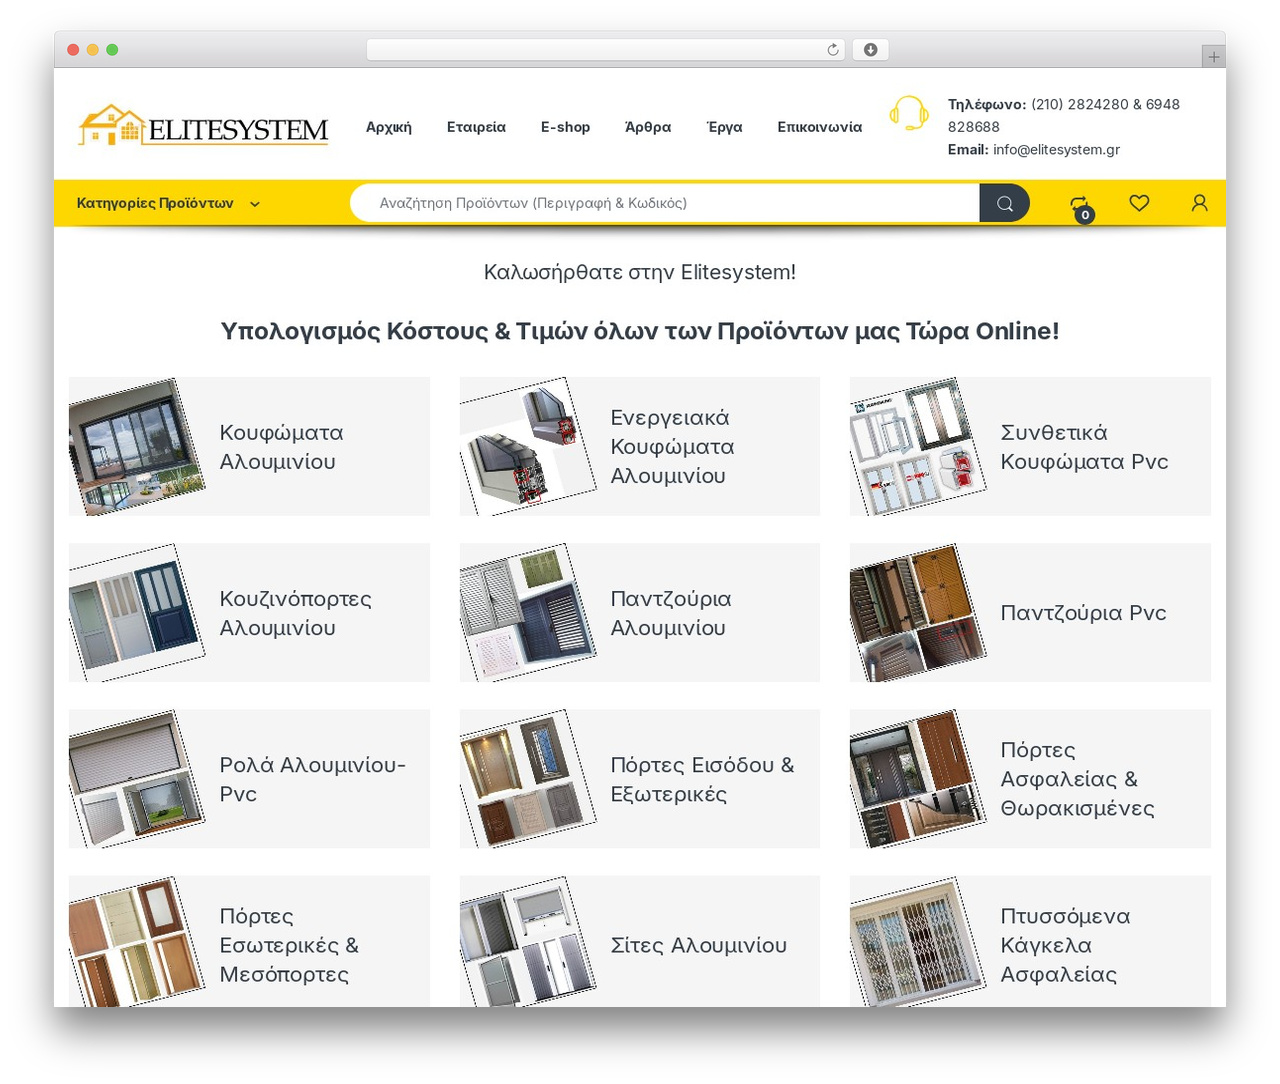Click the browser address bar
The image size is (1280, 1084).
pos(606,50)
